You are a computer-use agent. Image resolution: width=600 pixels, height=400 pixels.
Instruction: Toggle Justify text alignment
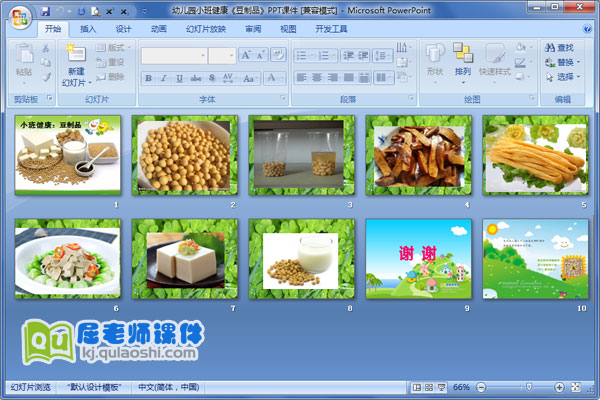coord(349,78)
